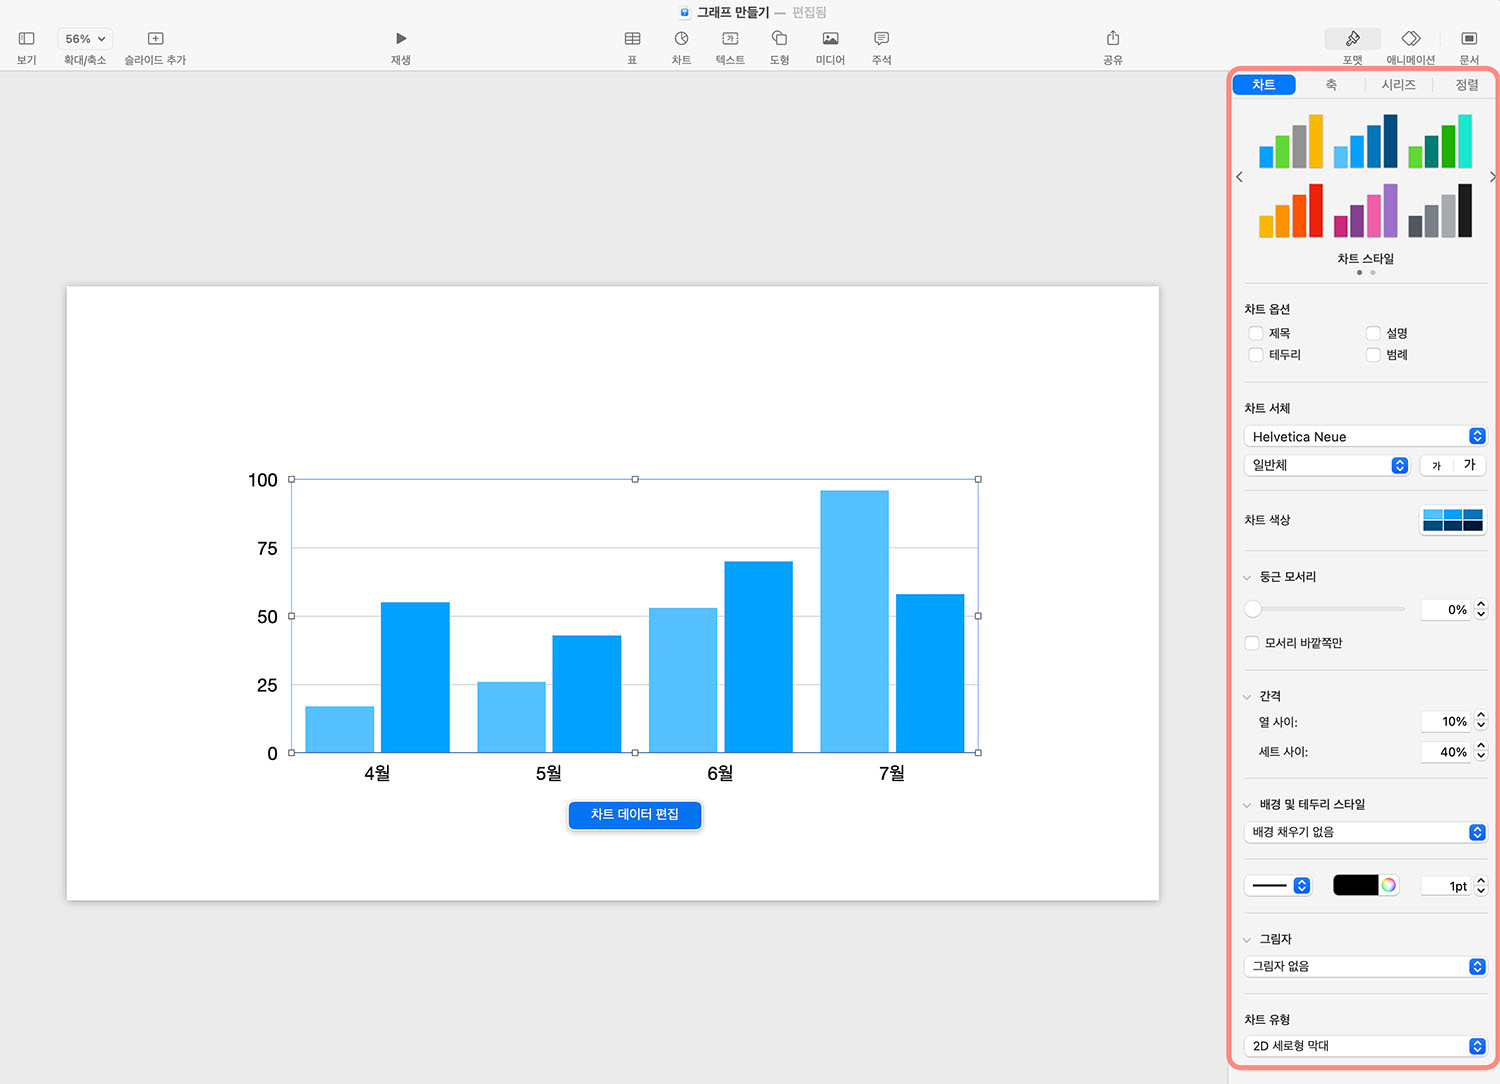Open the 일반체 font style dropdown
The image size is (1500, 1084).
(x=1326, y=465)
